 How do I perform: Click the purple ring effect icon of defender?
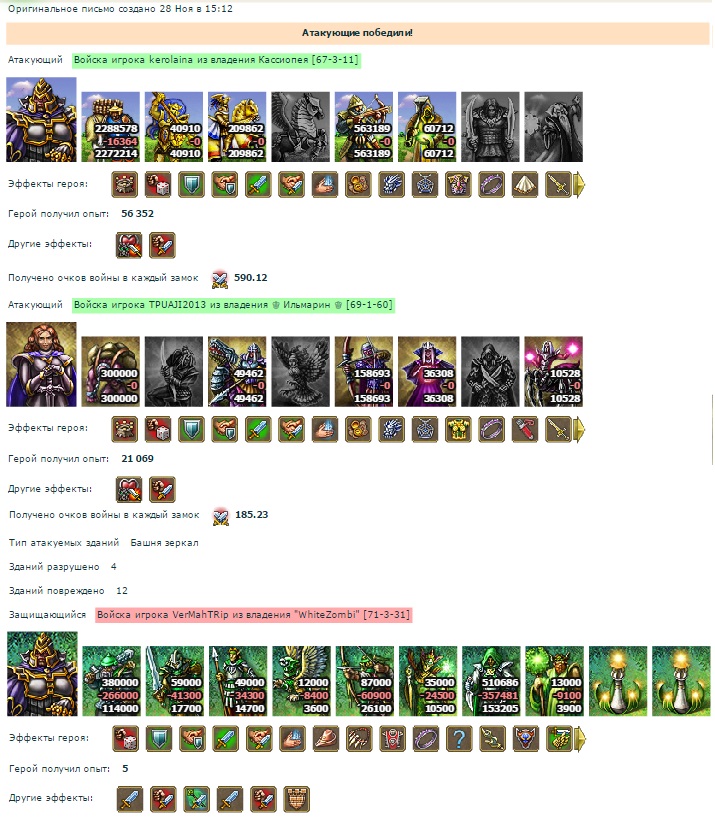426,739
